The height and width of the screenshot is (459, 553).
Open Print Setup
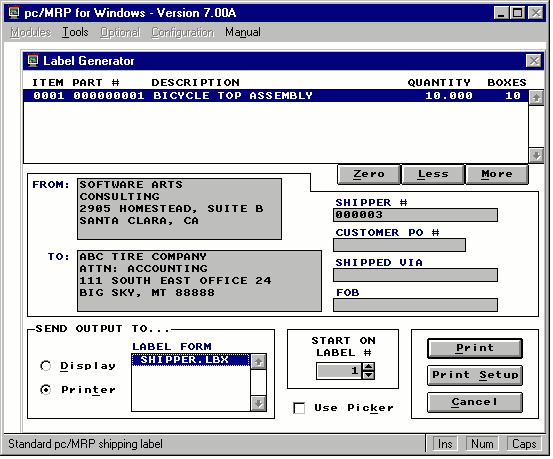(x=475, y=375)
